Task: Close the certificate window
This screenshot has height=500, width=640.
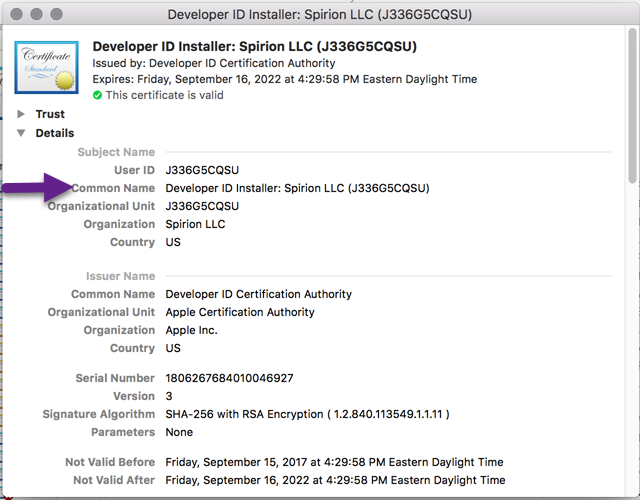Action: pyautogui.click(x=17, y=16)
